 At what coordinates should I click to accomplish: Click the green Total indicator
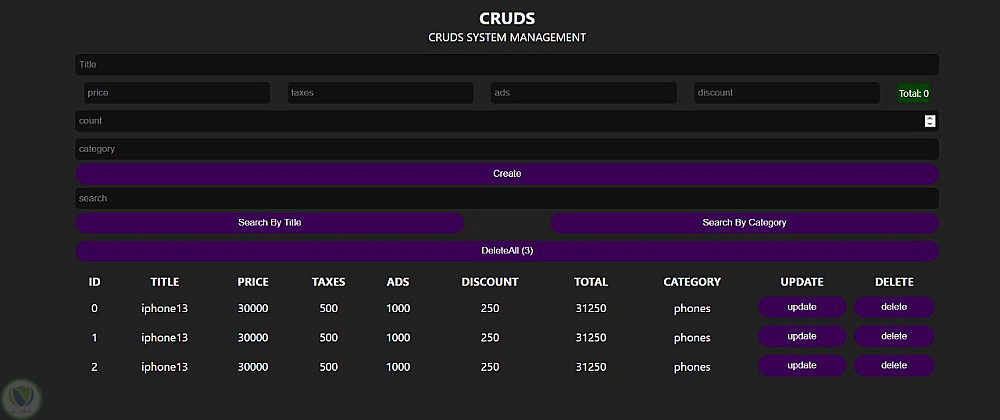click(914, 94)
